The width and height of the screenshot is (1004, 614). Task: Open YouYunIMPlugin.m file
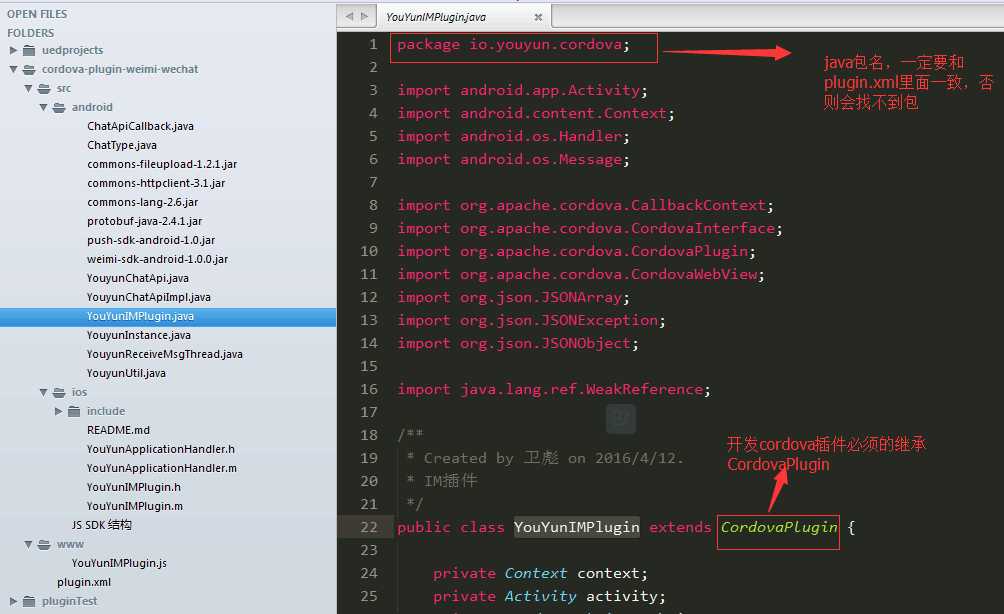pos(135,506)
